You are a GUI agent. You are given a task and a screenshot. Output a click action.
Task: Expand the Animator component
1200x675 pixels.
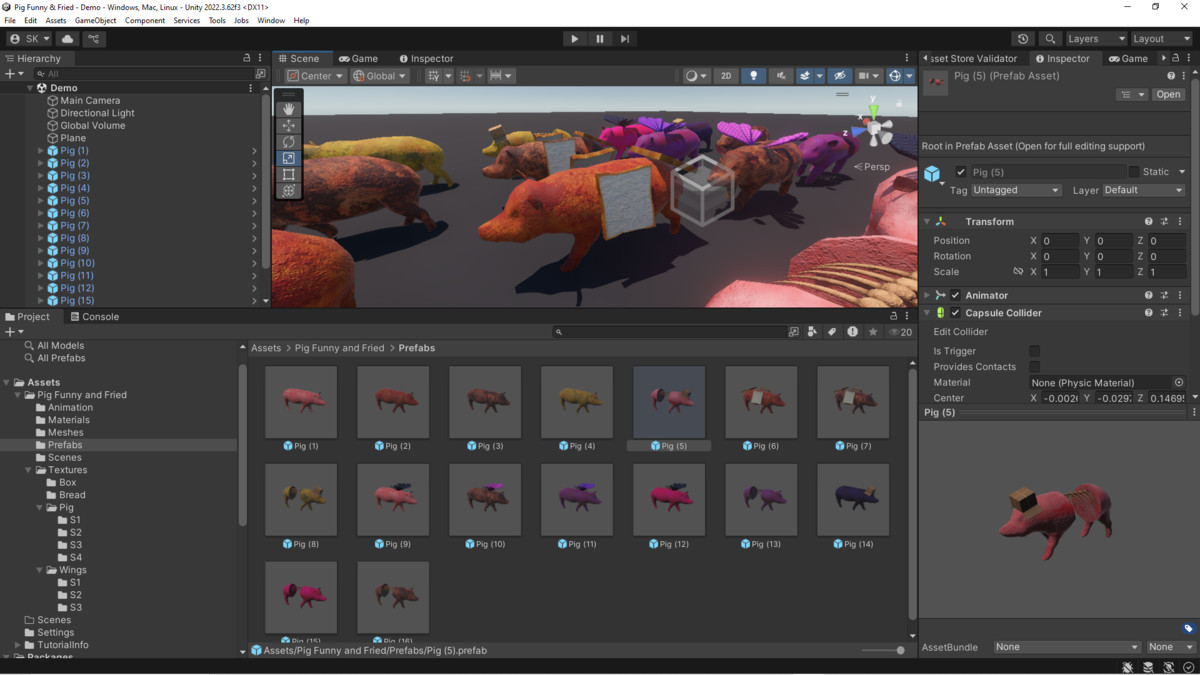[927, 295]
